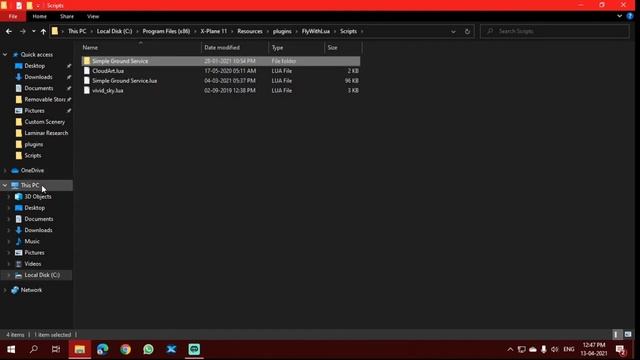Open Pictures under Quick access

pyautogui.click(x=34, y=111)
